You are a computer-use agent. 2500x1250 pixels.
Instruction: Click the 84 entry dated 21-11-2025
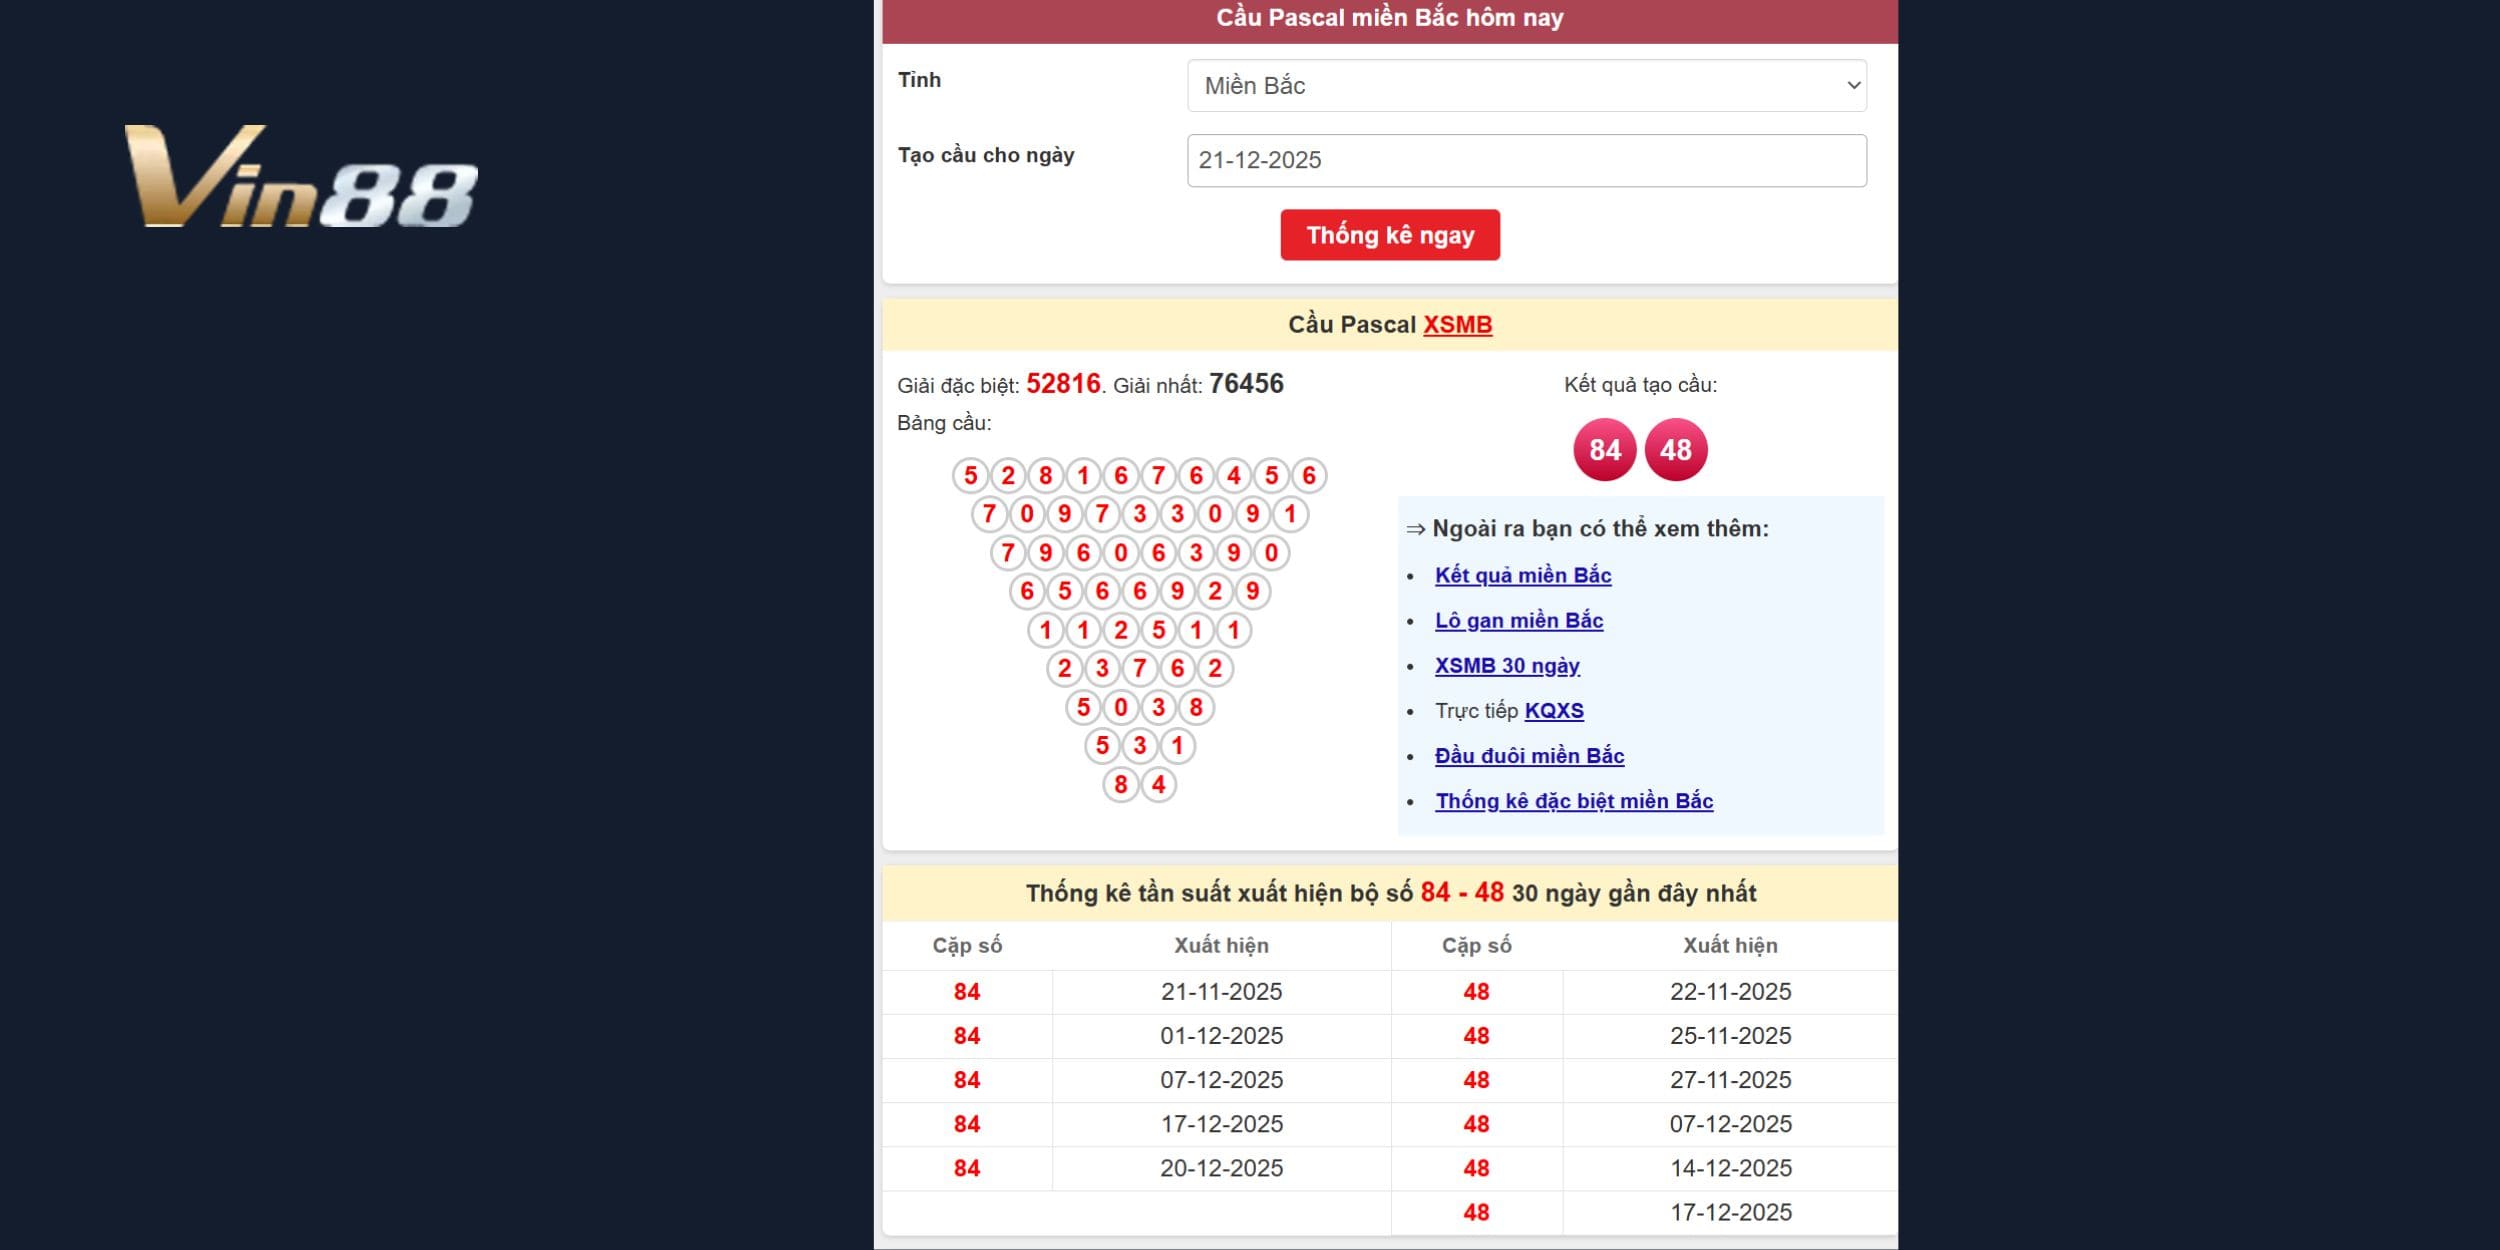966,992
